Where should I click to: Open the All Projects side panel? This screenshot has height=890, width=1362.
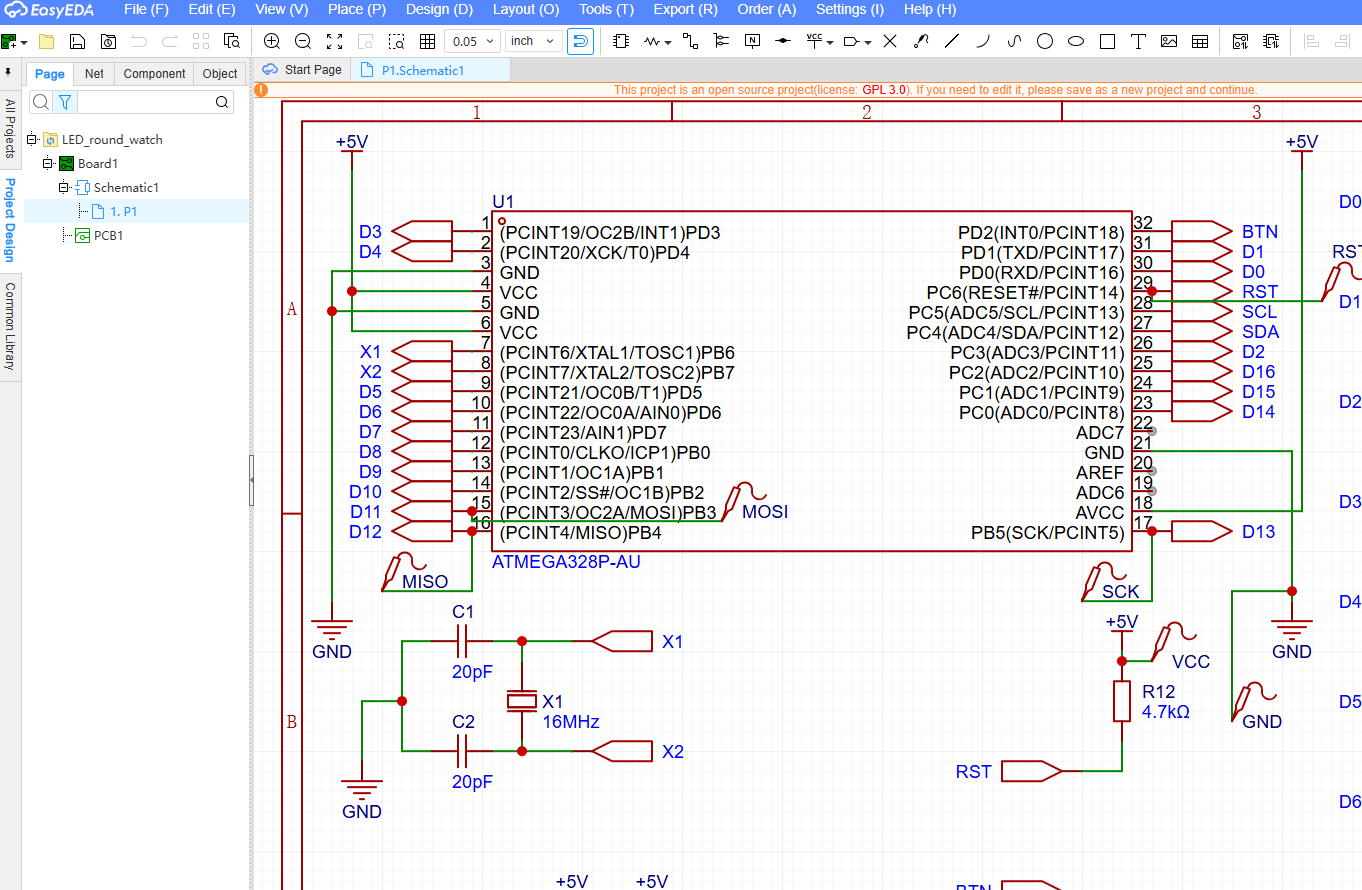pyautogui.click(x=10, y=128)
